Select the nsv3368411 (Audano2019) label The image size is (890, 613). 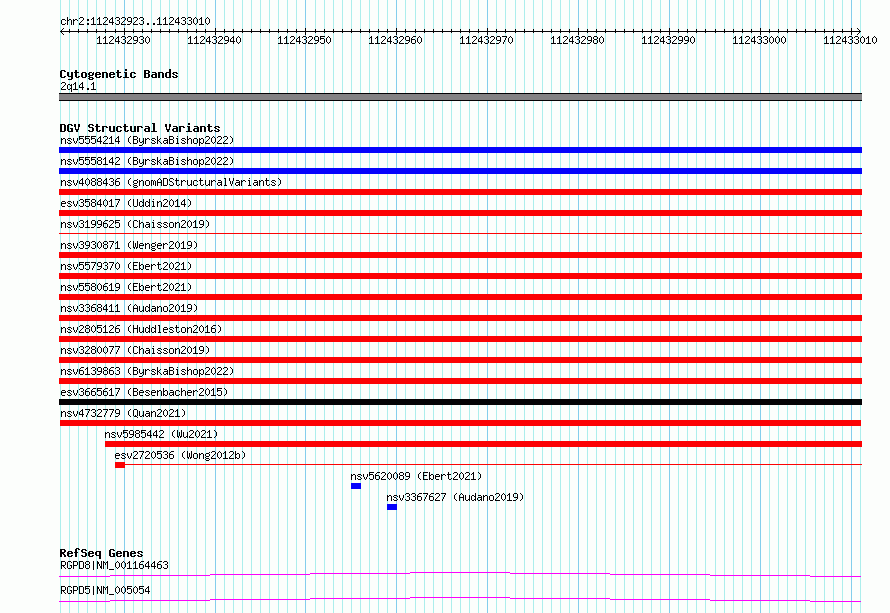pos(129,308)
